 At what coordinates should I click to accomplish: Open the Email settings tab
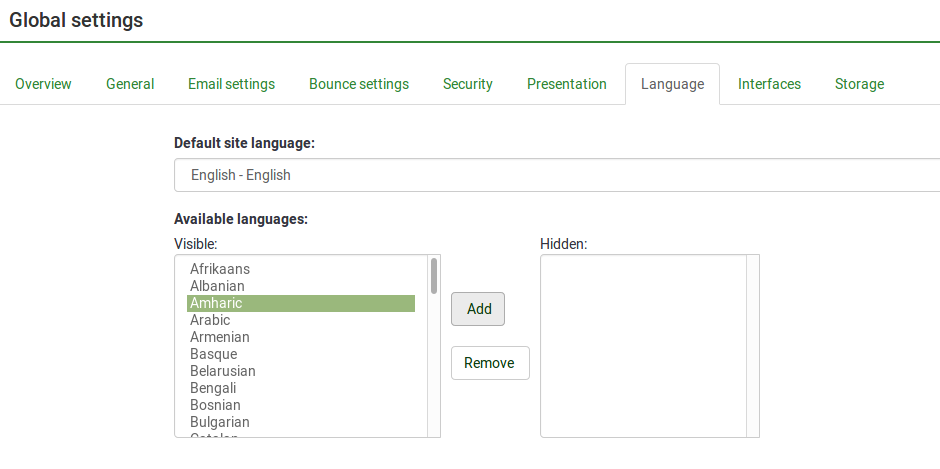click(231, 84)
